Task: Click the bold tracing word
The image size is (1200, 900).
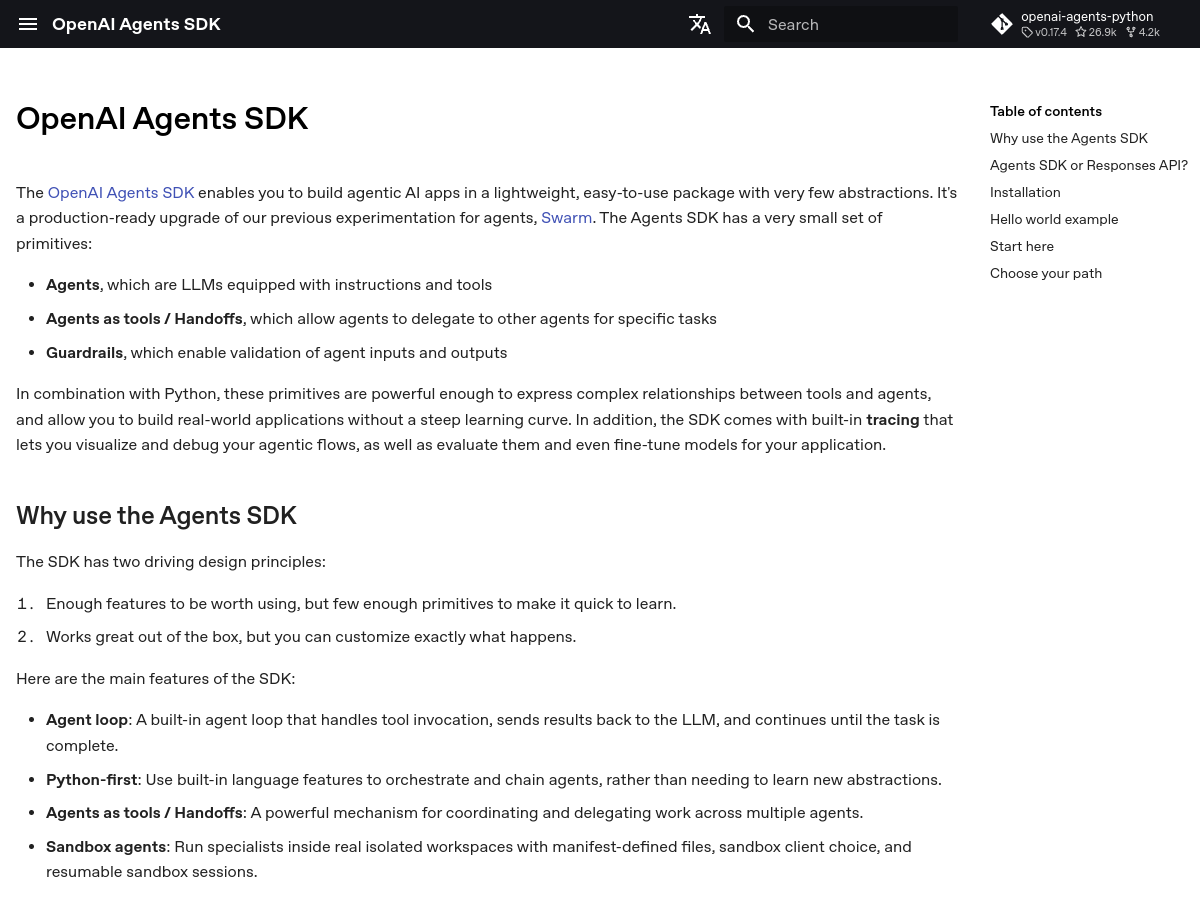Action: click(x=892, y=419)
